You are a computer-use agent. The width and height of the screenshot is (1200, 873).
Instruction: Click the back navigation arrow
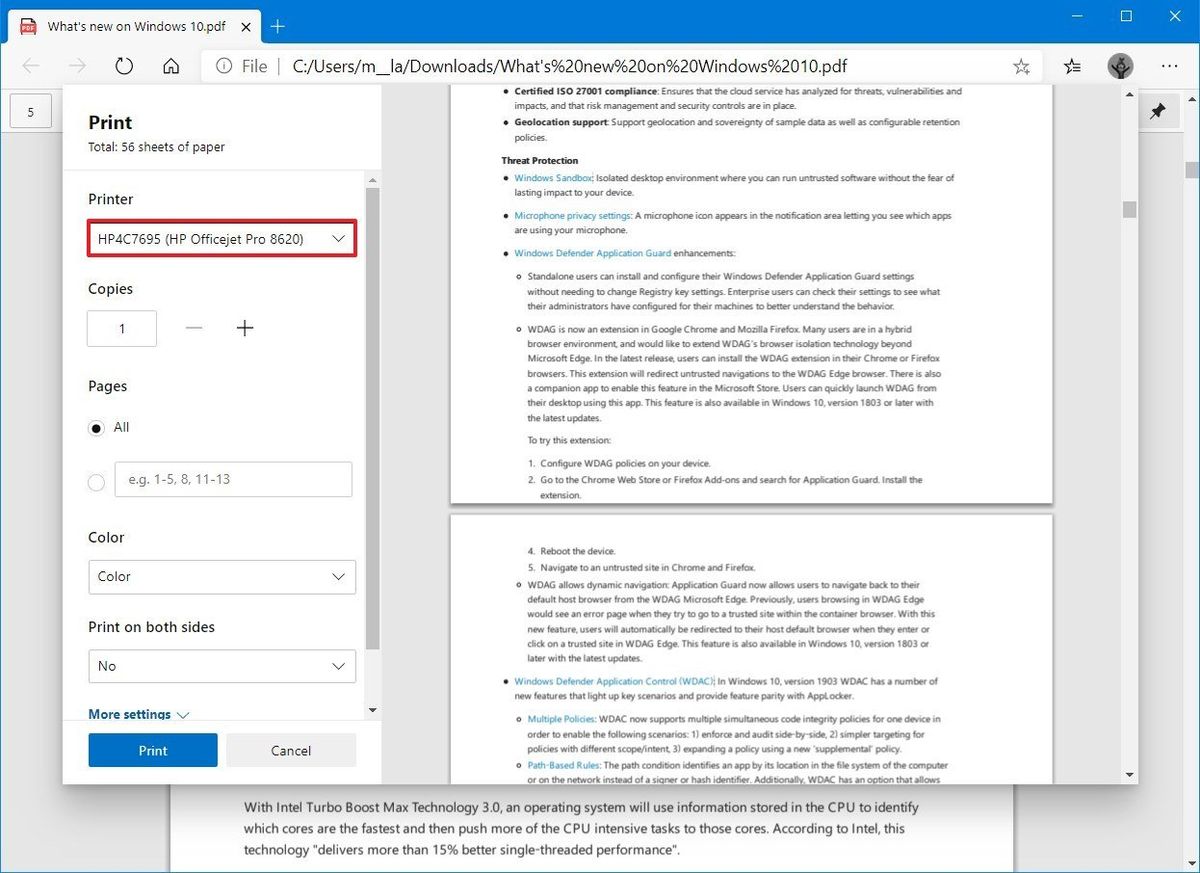coord(30,65)
